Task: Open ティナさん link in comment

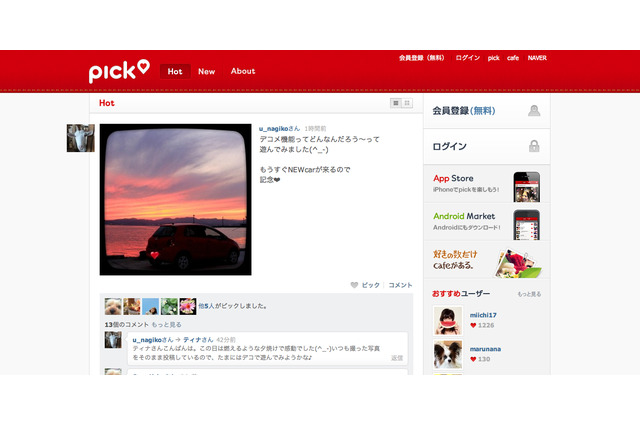Action: (198, 339)
